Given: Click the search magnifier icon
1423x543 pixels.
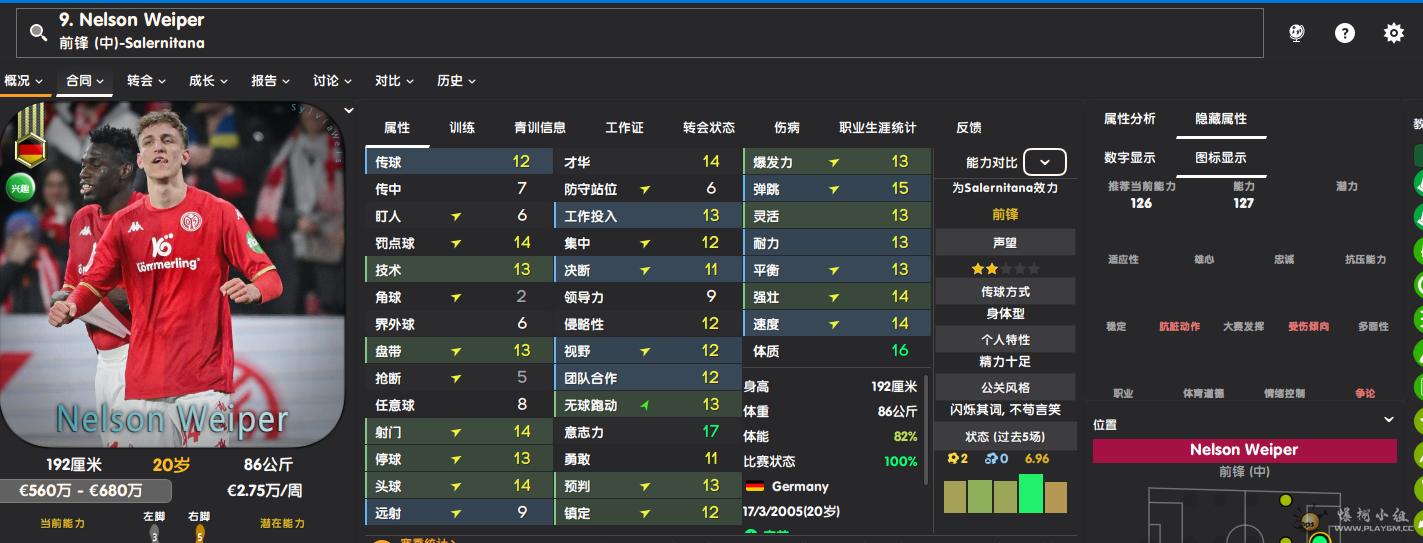Looking at the screenshot, I should point(38,32).
